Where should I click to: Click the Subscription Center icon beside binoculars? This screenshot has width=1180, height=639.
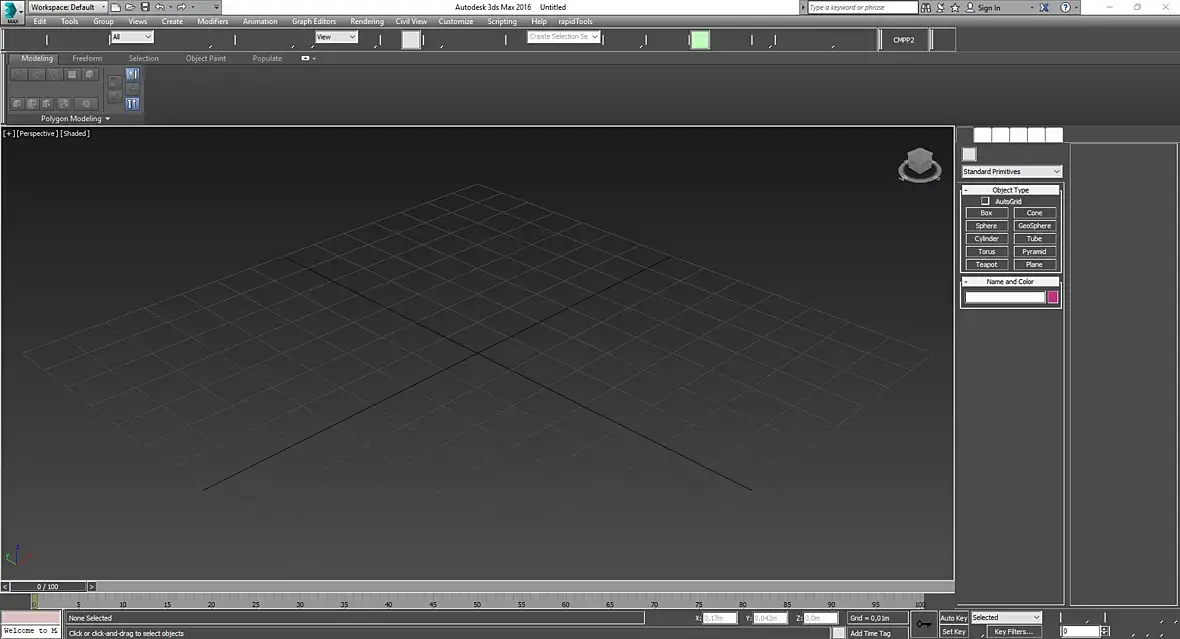coord(940,8)
